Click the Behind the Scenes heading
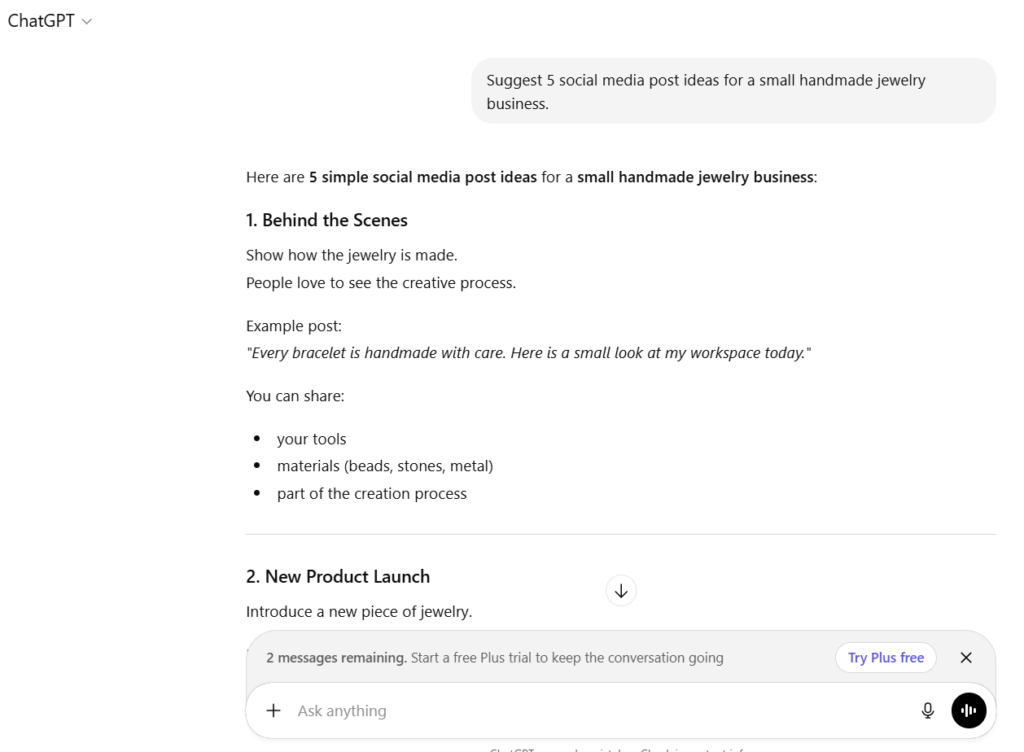1024x752 pixels. tap(327, 220)
